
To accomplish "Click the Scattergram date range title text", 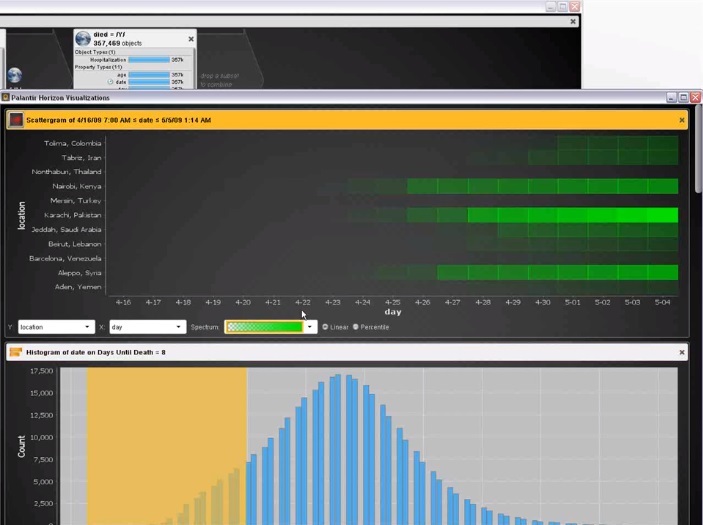I will (118, 120).
